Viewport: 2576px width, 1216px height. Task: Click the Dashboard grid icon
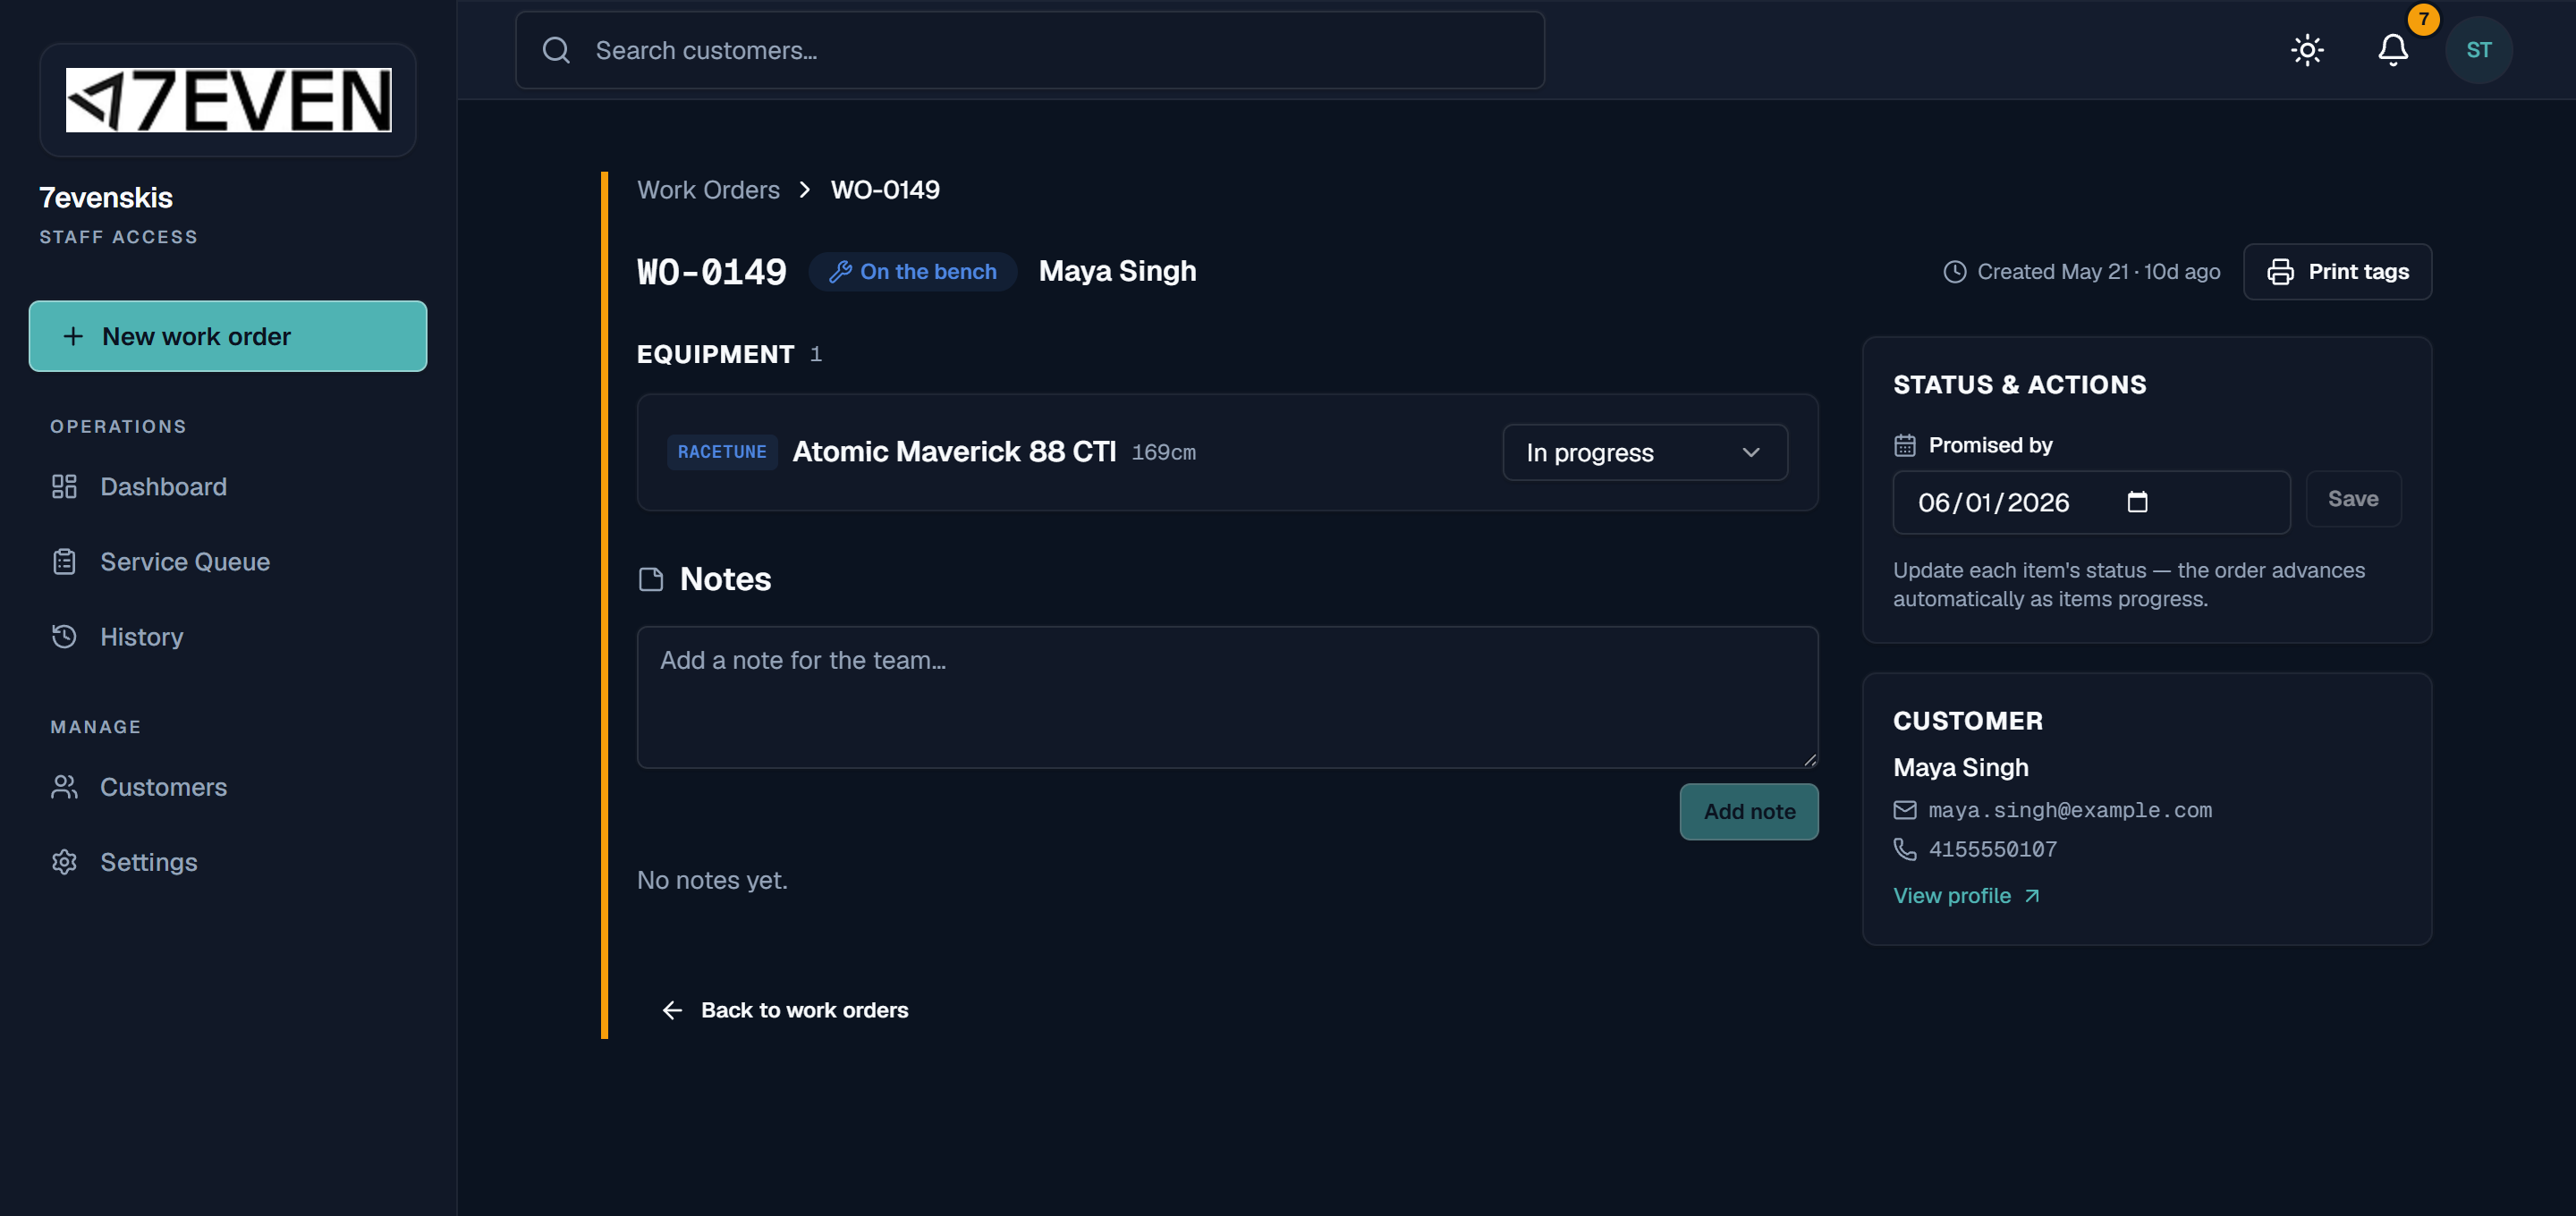[64, 487]
